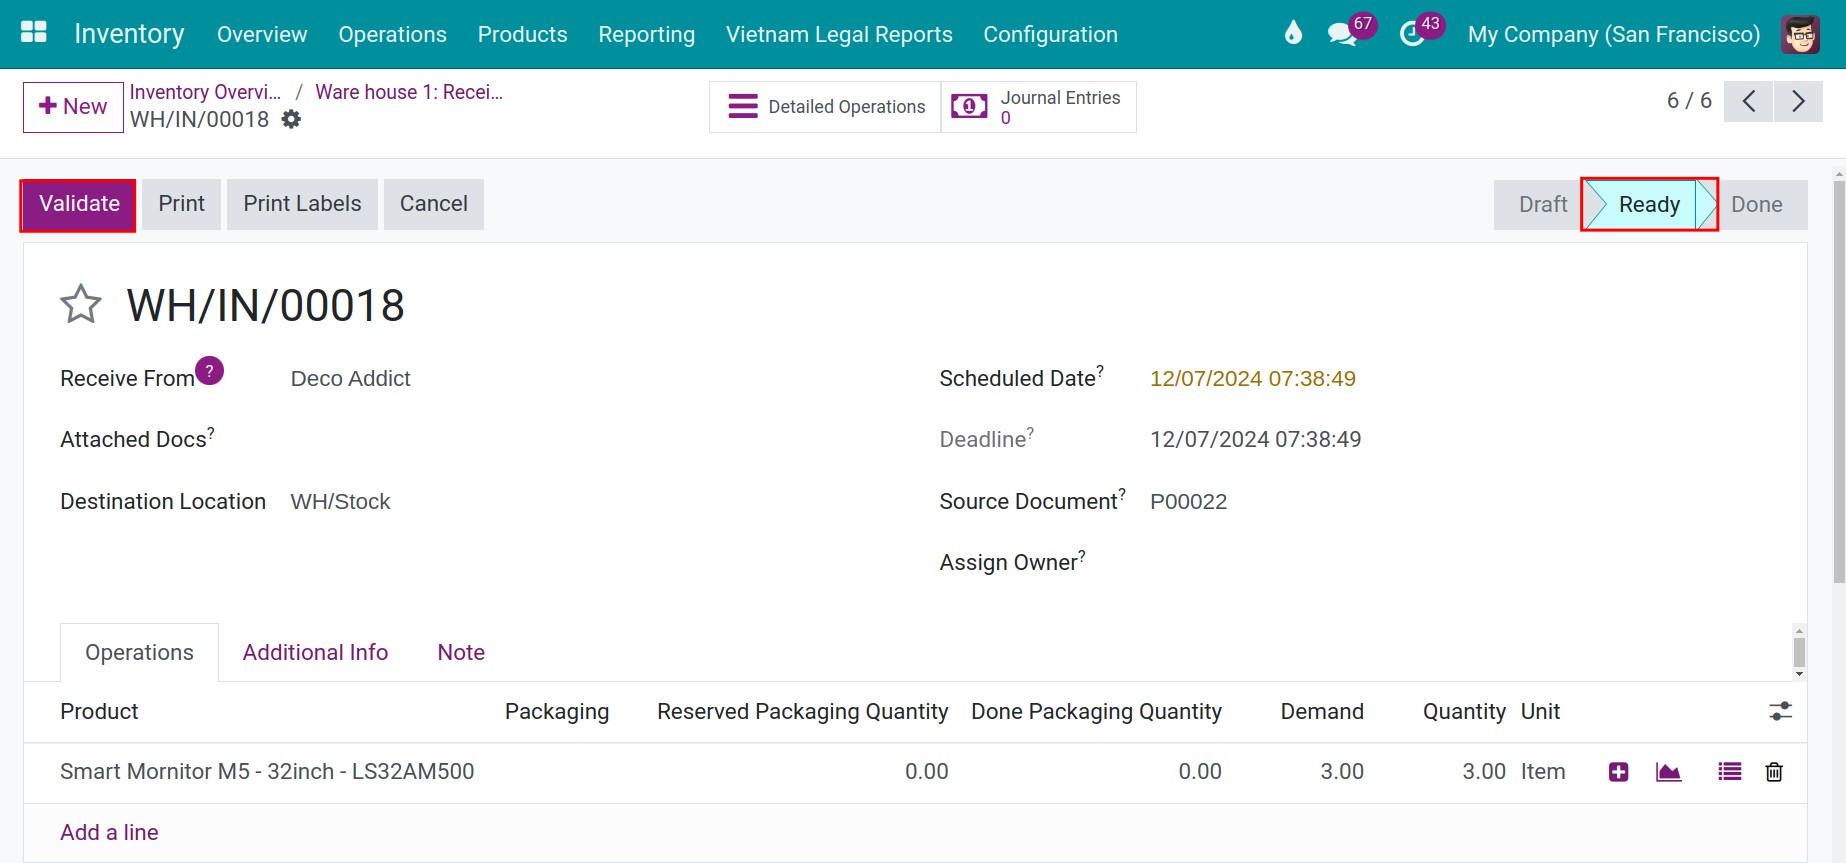Open Journal Entries smart button
The height and width of the screenshot is (863, 1846).
(1038, 107)
